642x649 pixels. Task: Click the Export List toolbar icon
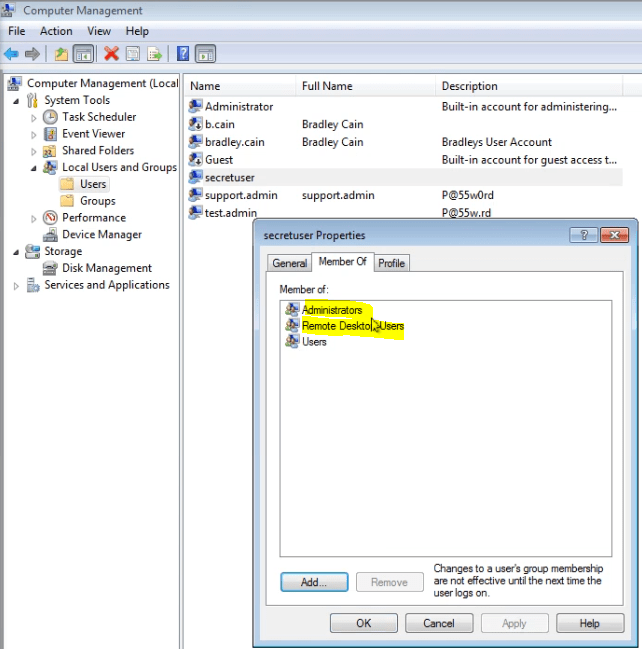pos(155,54)
